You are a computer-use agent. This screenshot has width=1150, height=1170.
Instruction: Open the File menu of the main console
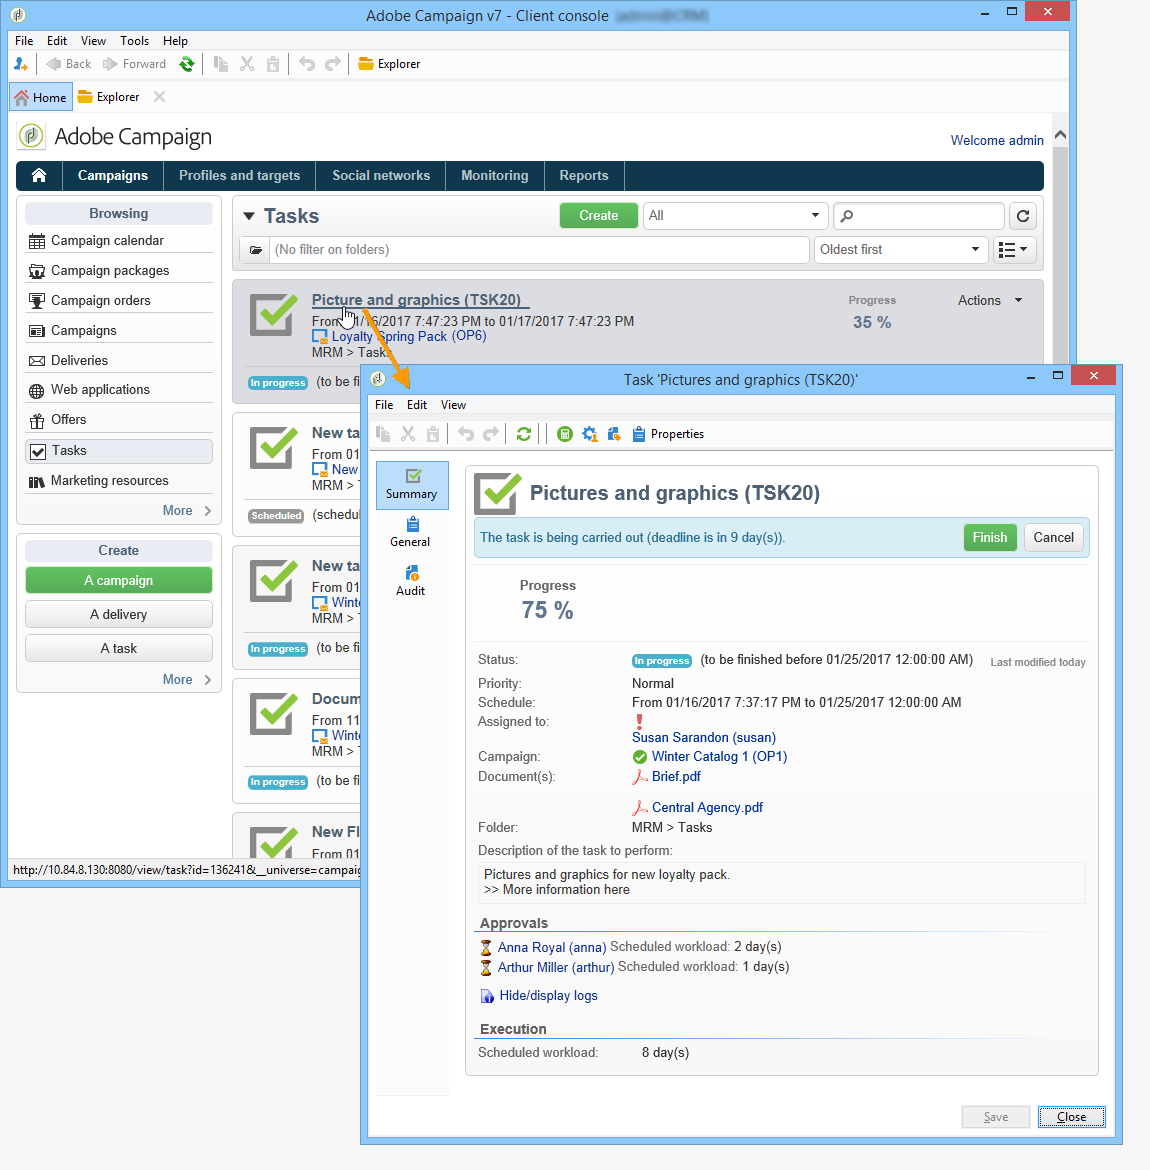click(24, 41)
